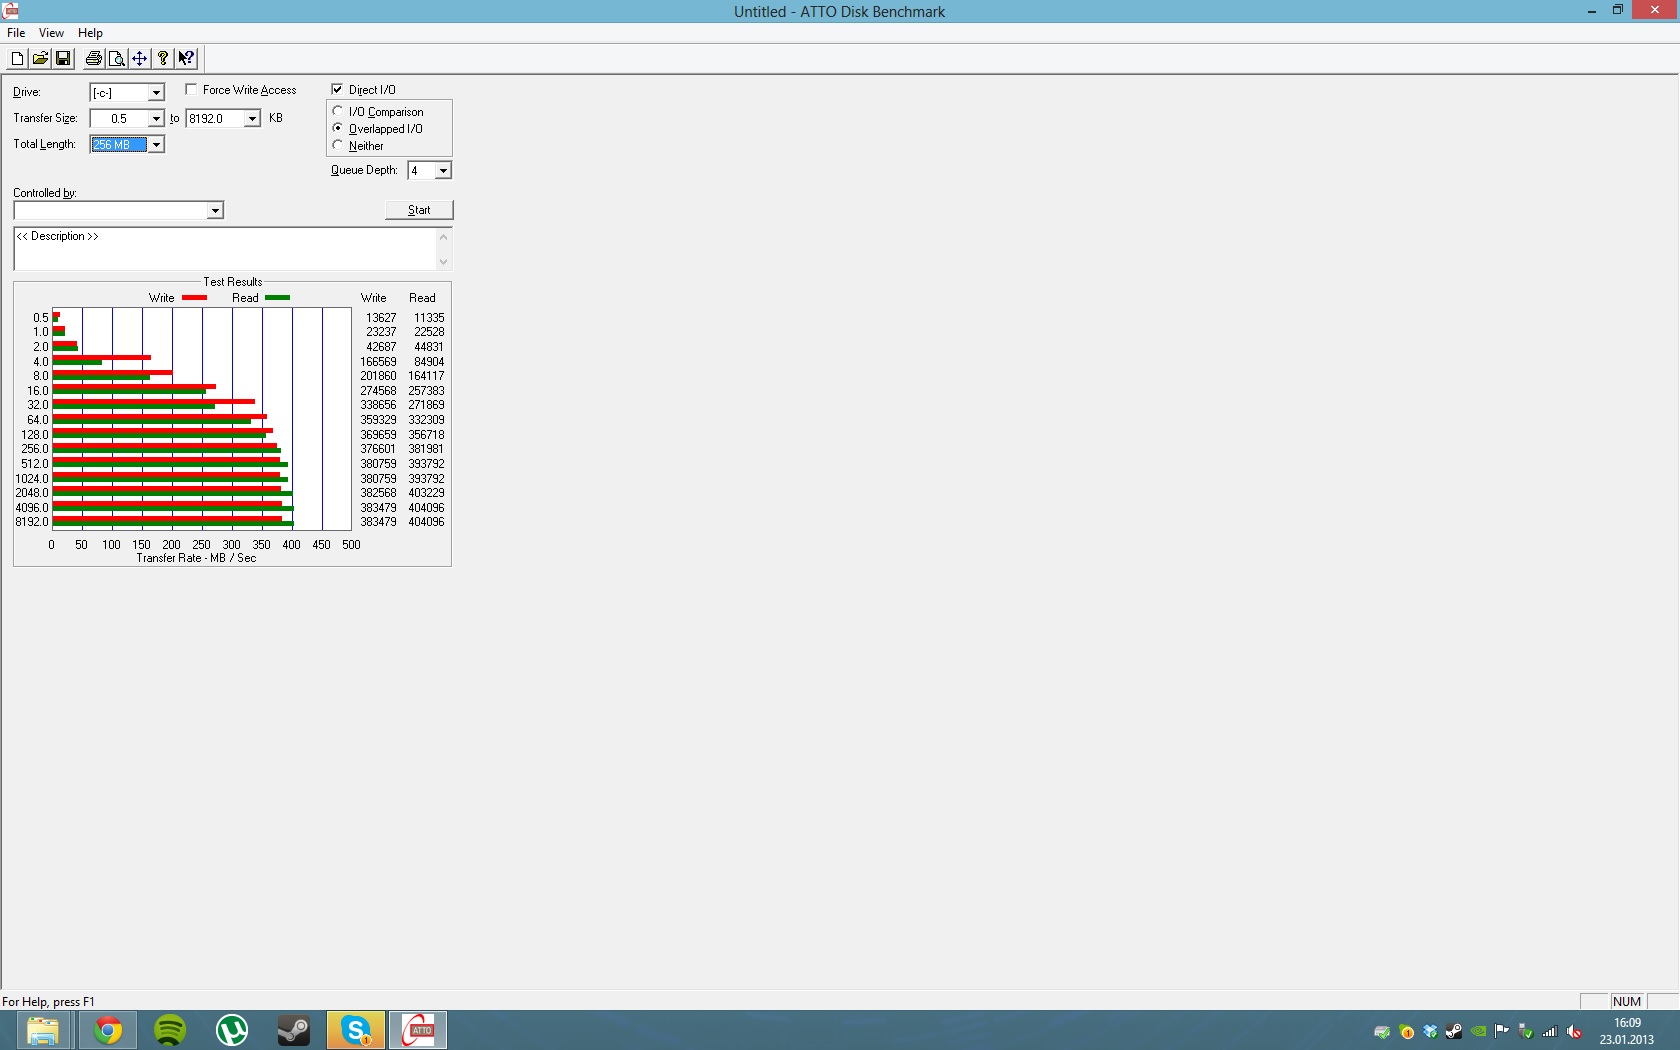
Task: Open the View menu
Action: 51,33
